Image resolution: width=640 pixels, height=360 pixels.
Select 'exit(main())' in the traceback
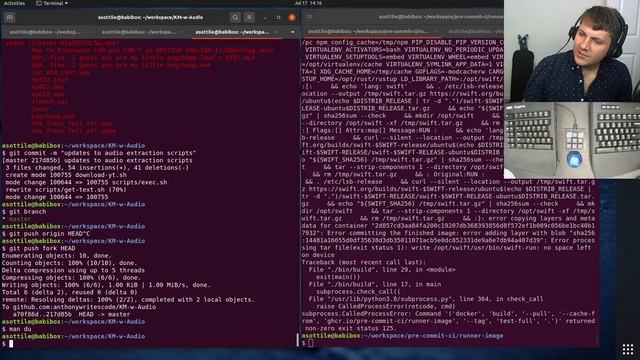point(338,277)
